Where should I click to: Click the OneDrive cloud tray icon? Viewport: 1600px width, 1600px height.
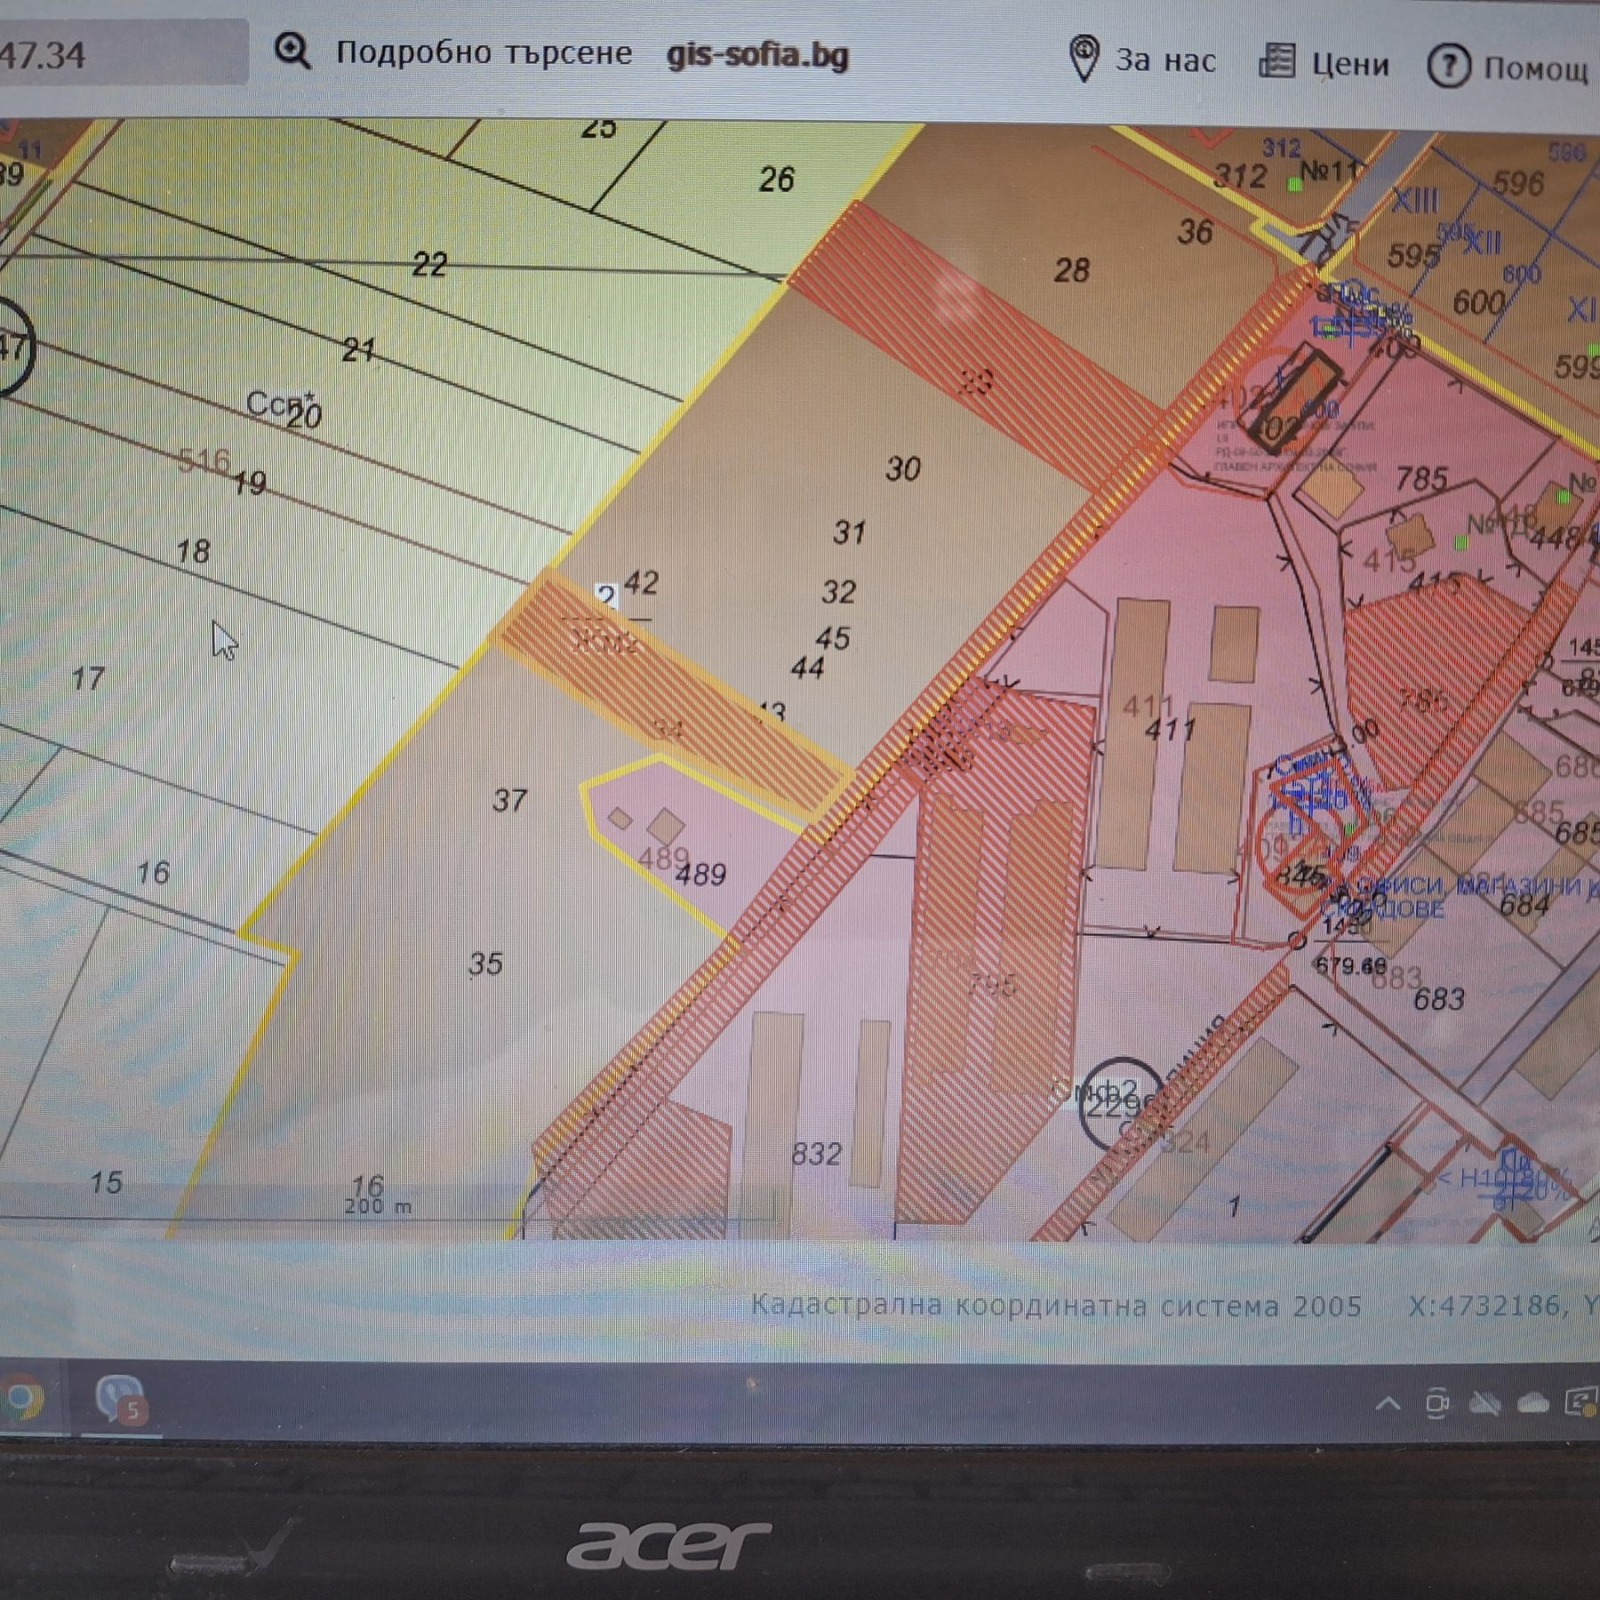tap(1532, 1404)
